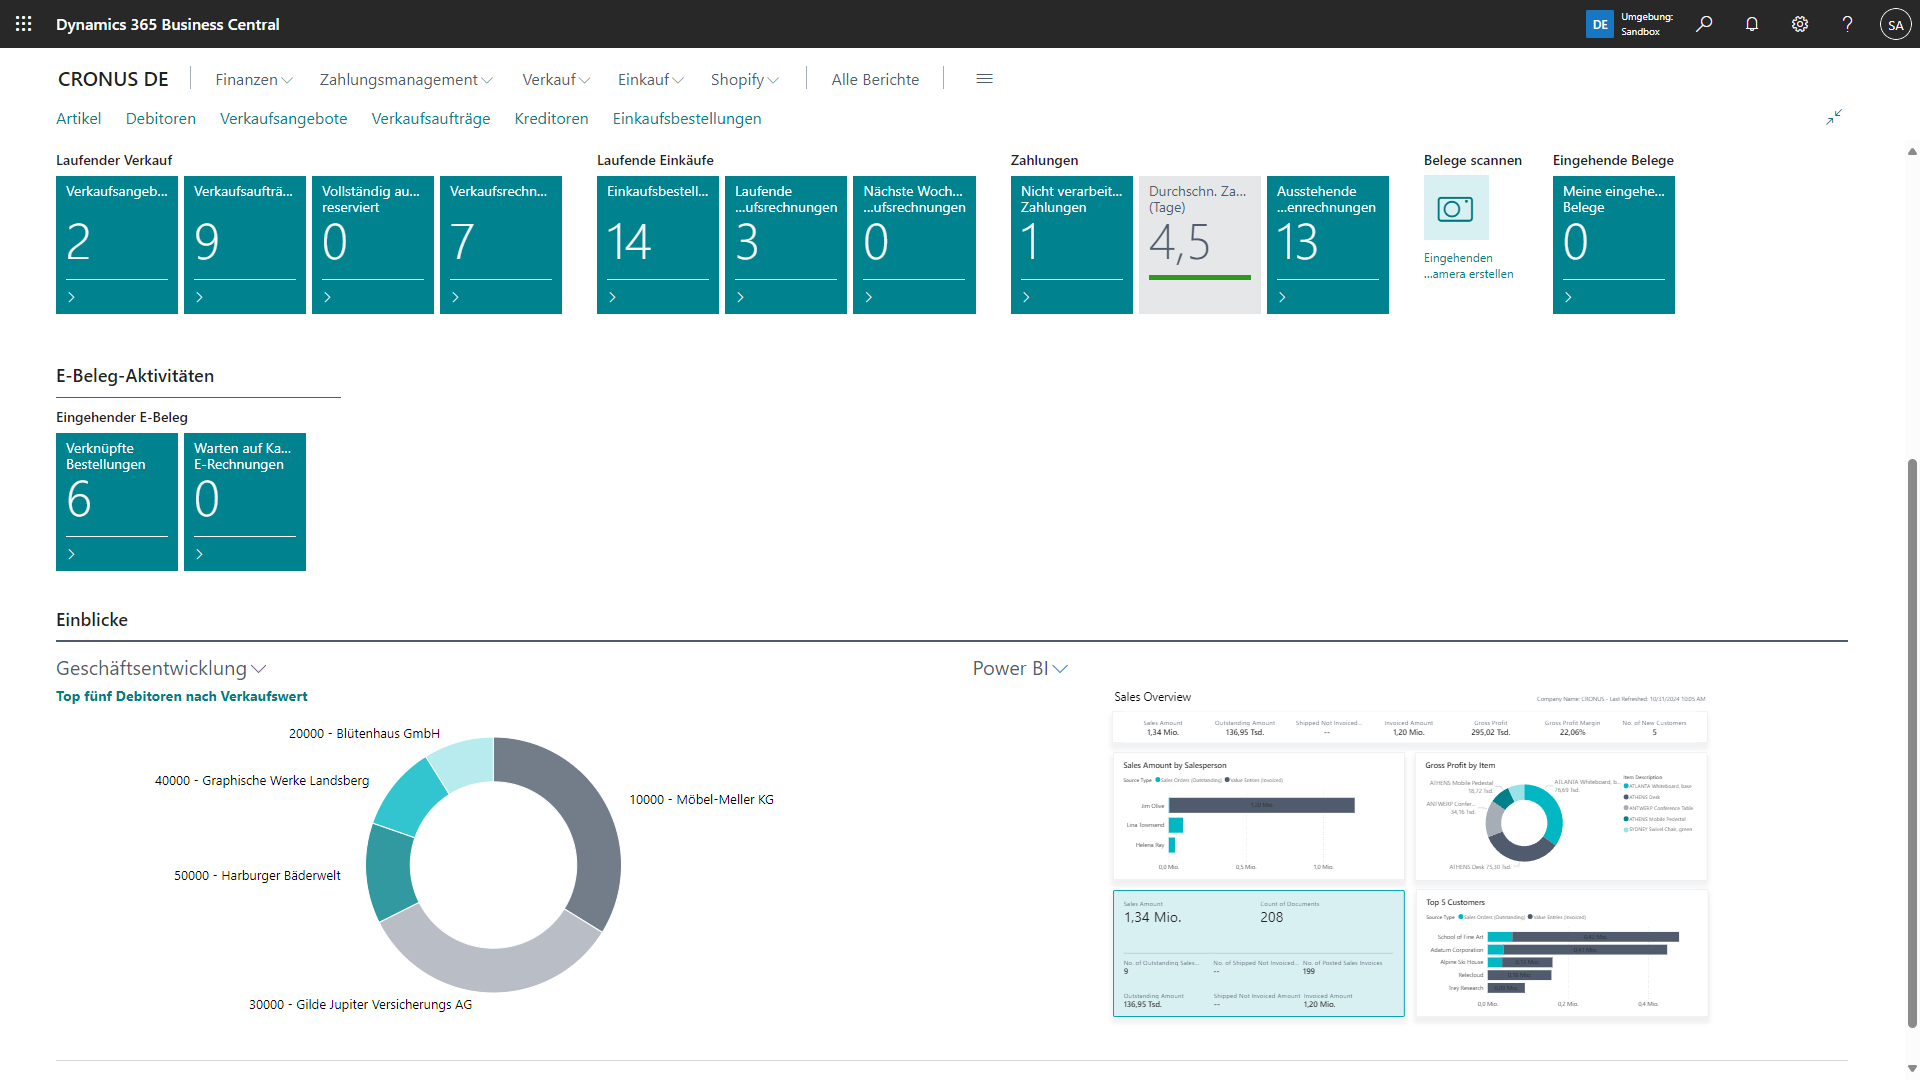Viewport: 1920px width, 1080px height.
Task: Open the notifications bell
Action: click(1752, 24)
